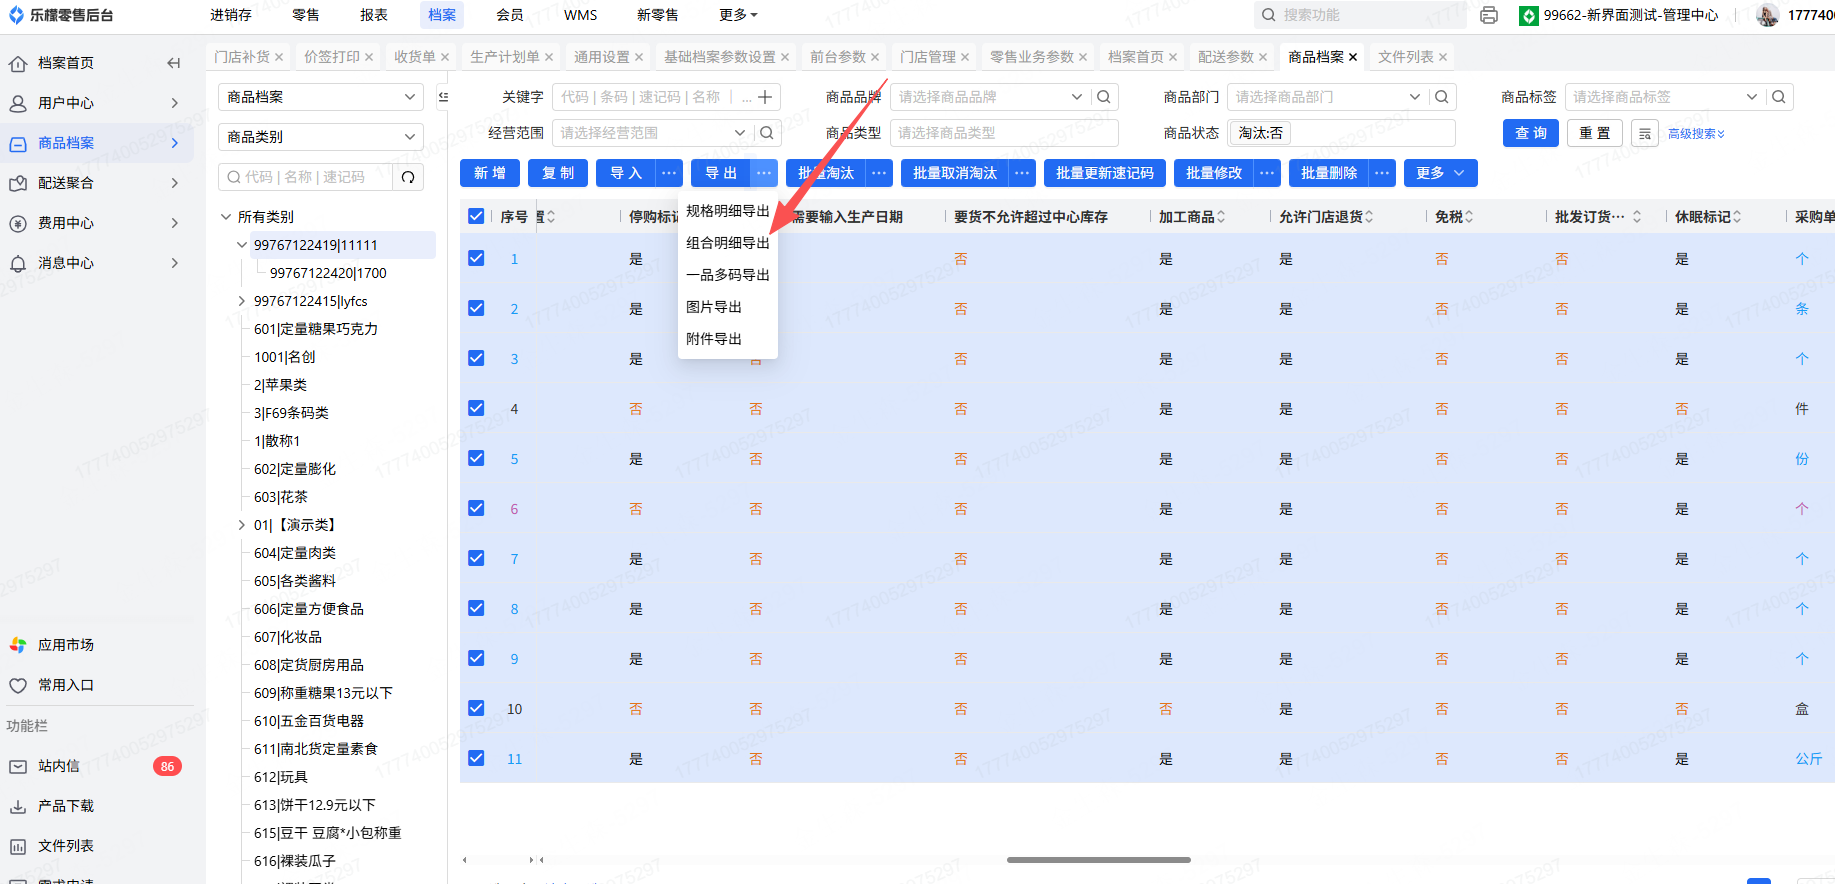Uncheck the checkbox for row 11
This screenshot has width=1835, height=884.
476,758
